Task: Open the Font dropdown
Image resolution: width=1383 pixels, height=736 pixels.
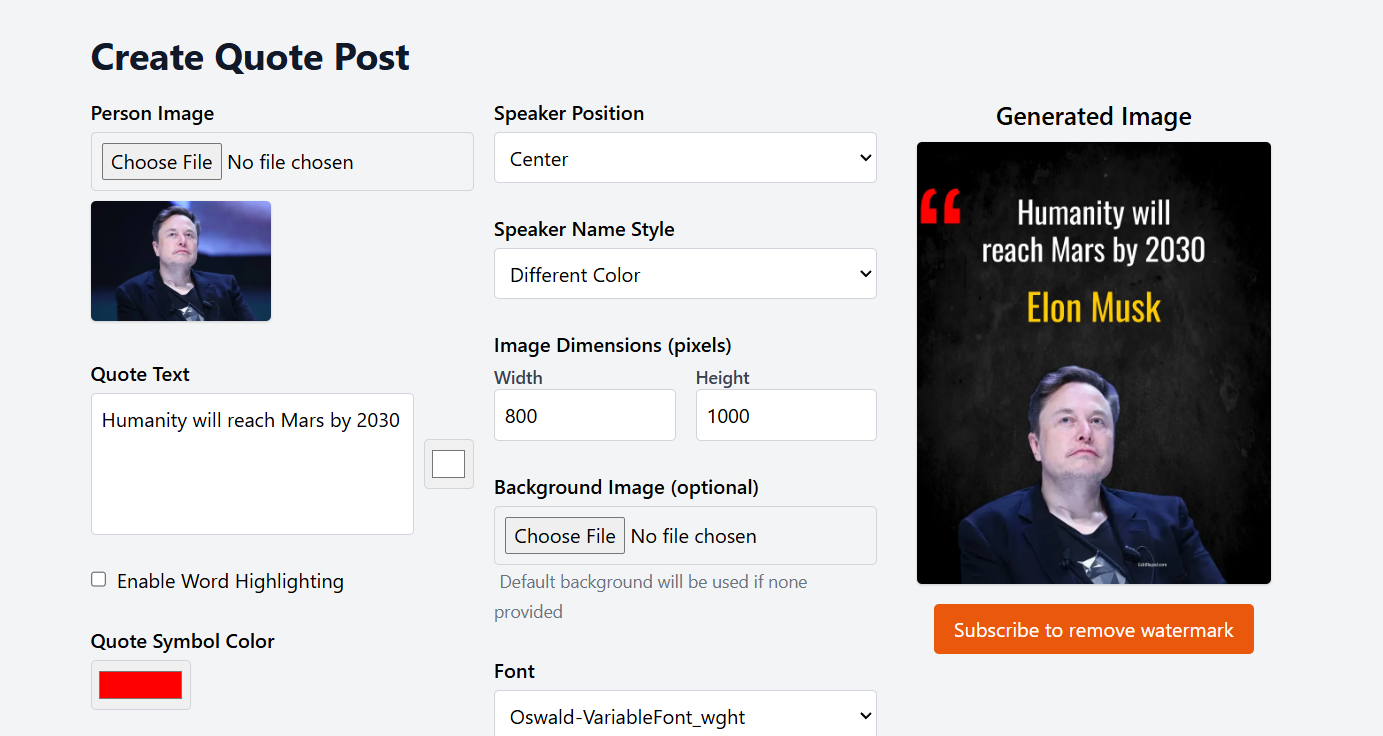Action: click(685, 715)
